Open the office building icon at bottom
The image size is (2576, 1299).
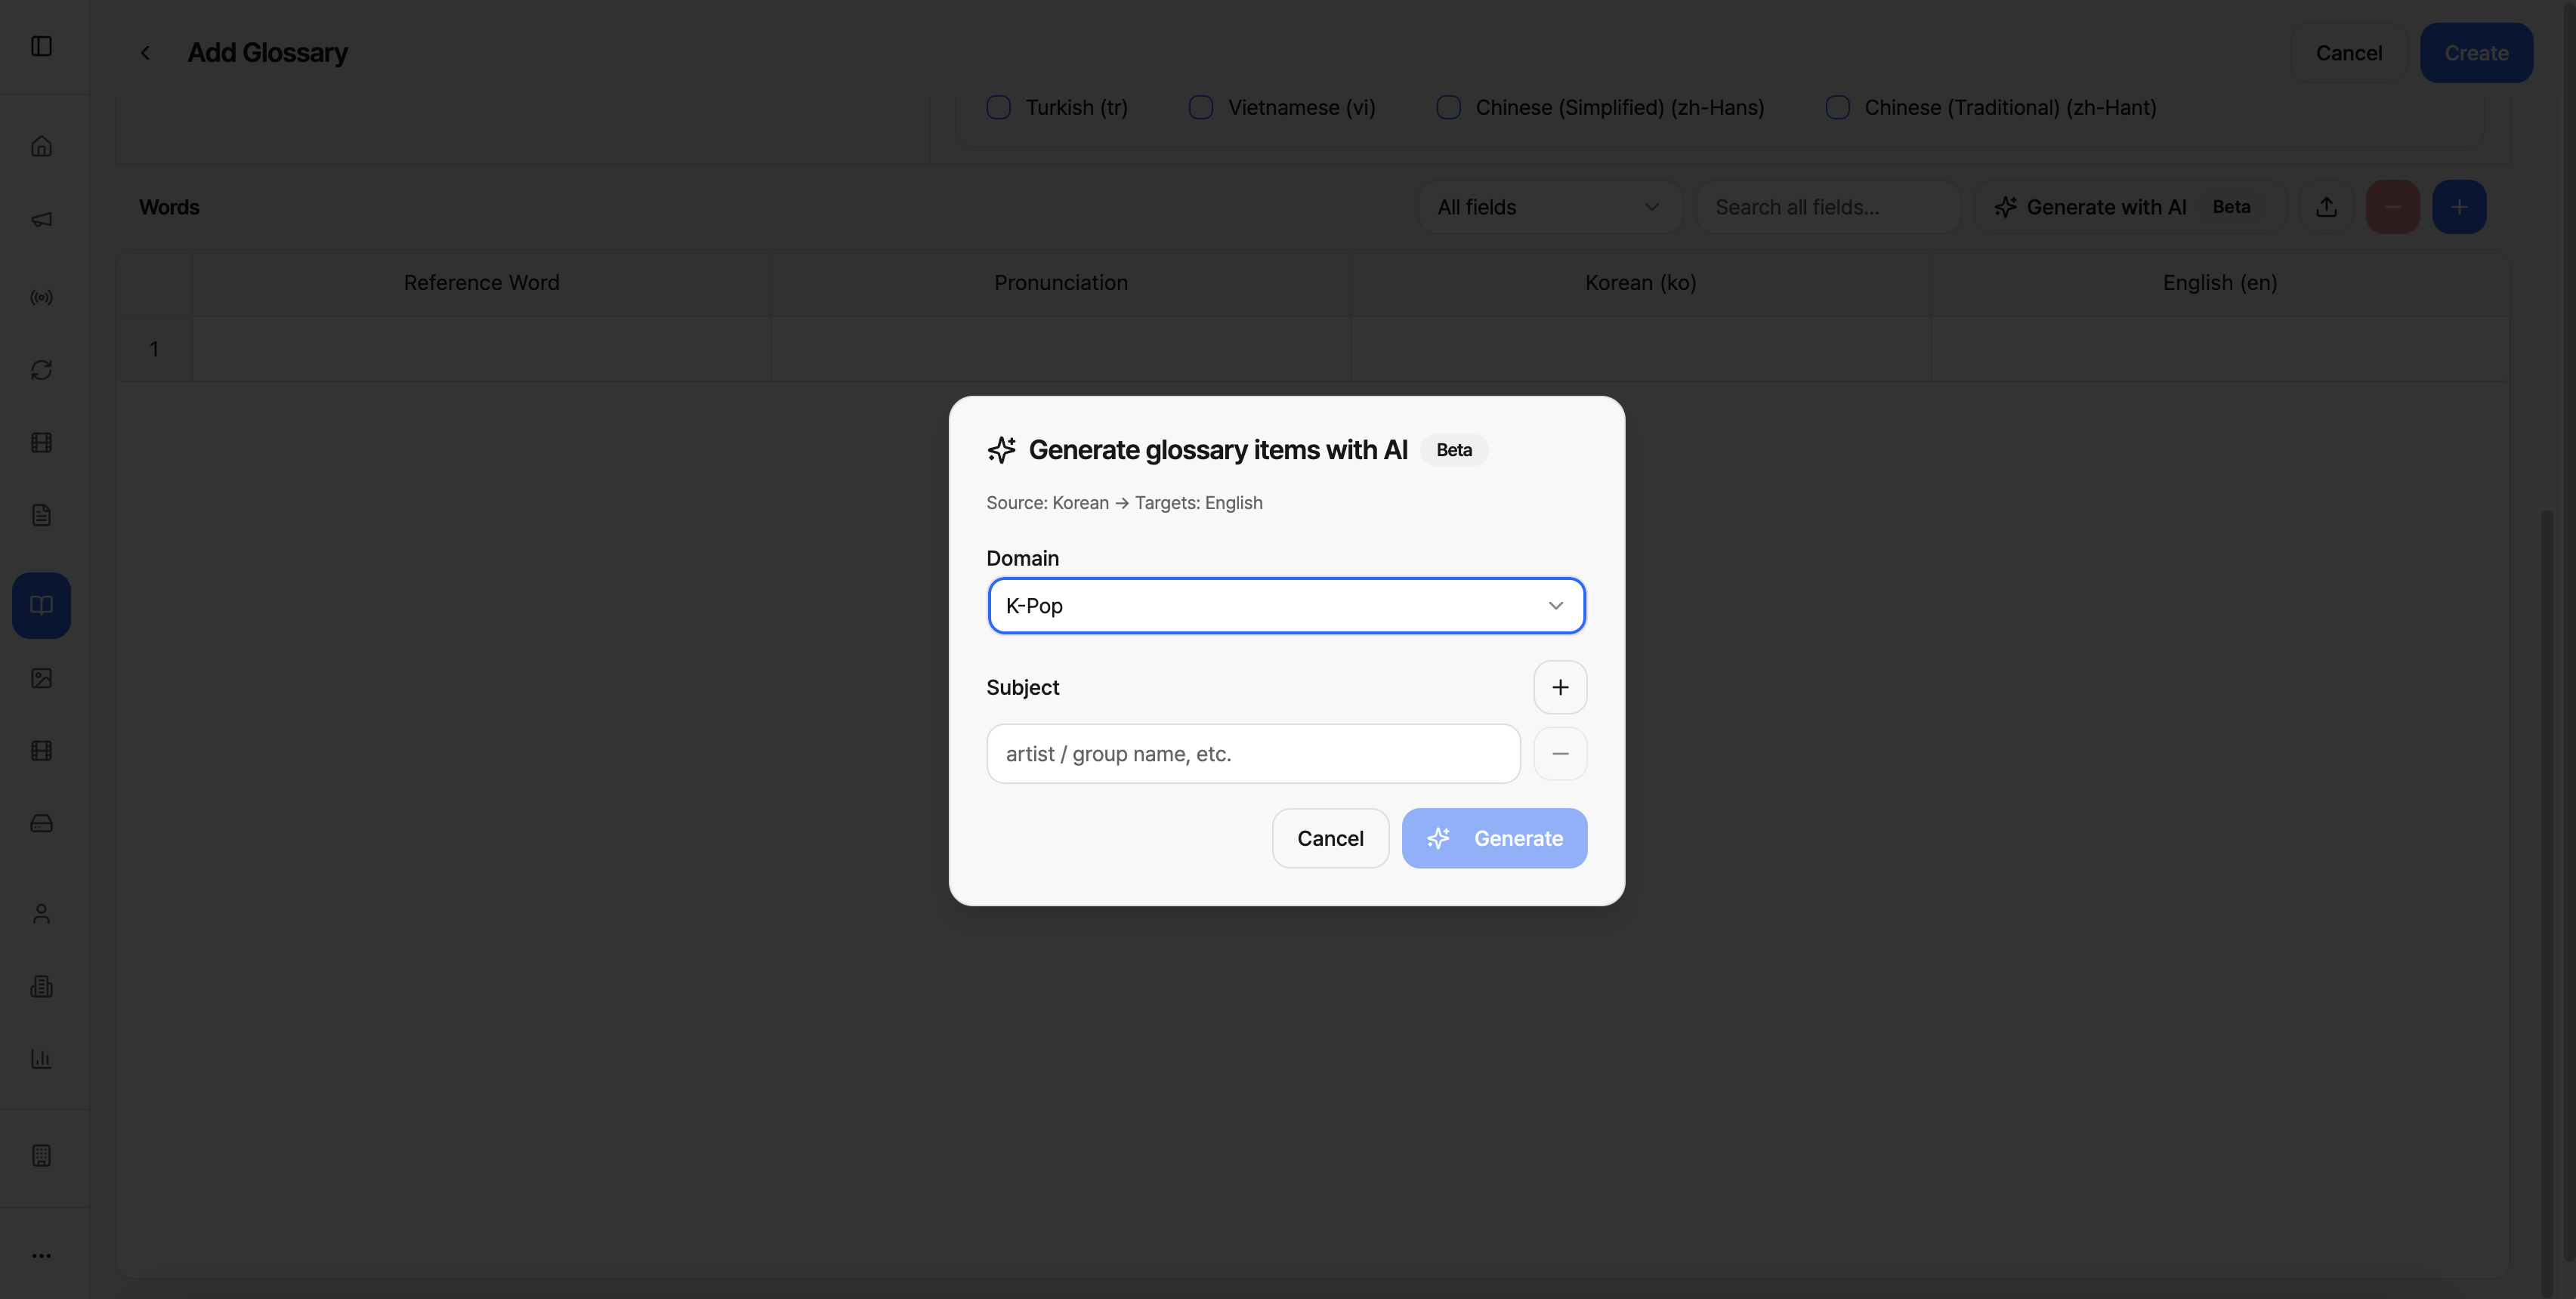[x=41, y=1155]
